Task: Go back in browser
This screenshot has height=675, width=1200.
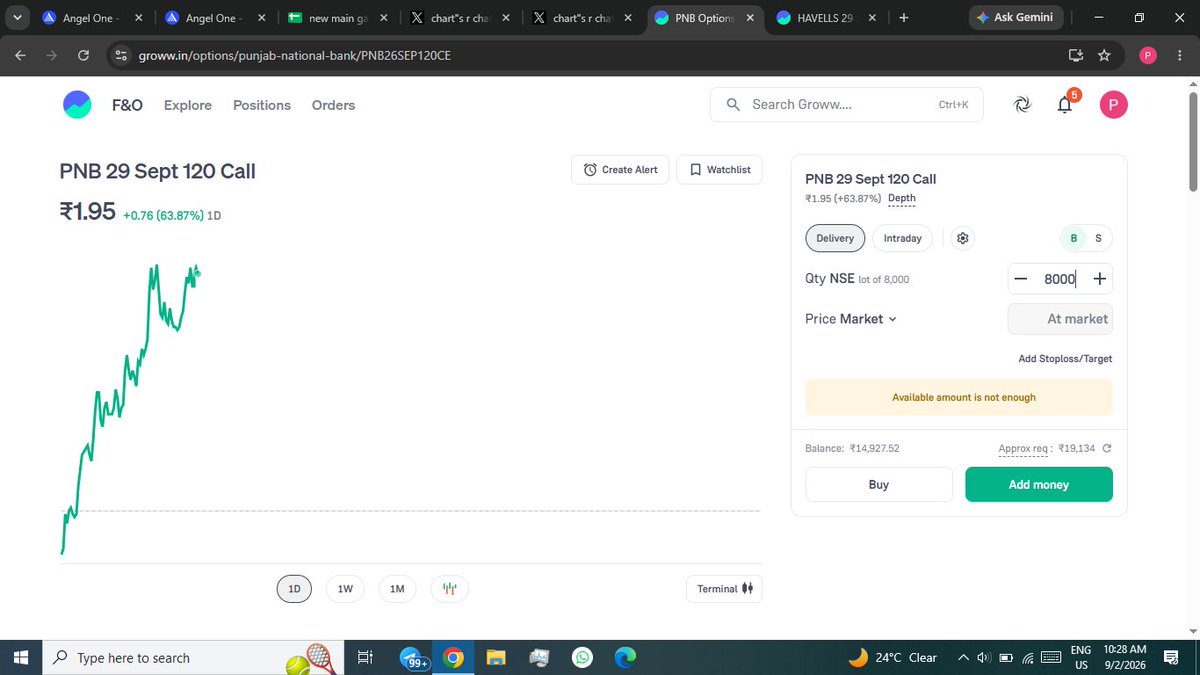Action: click(21, 55)
